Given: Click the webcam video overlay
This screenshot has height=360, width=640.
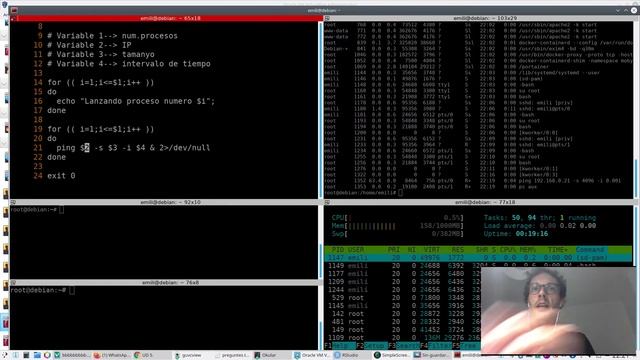Looking at the screenshot, I should [558, 310].
